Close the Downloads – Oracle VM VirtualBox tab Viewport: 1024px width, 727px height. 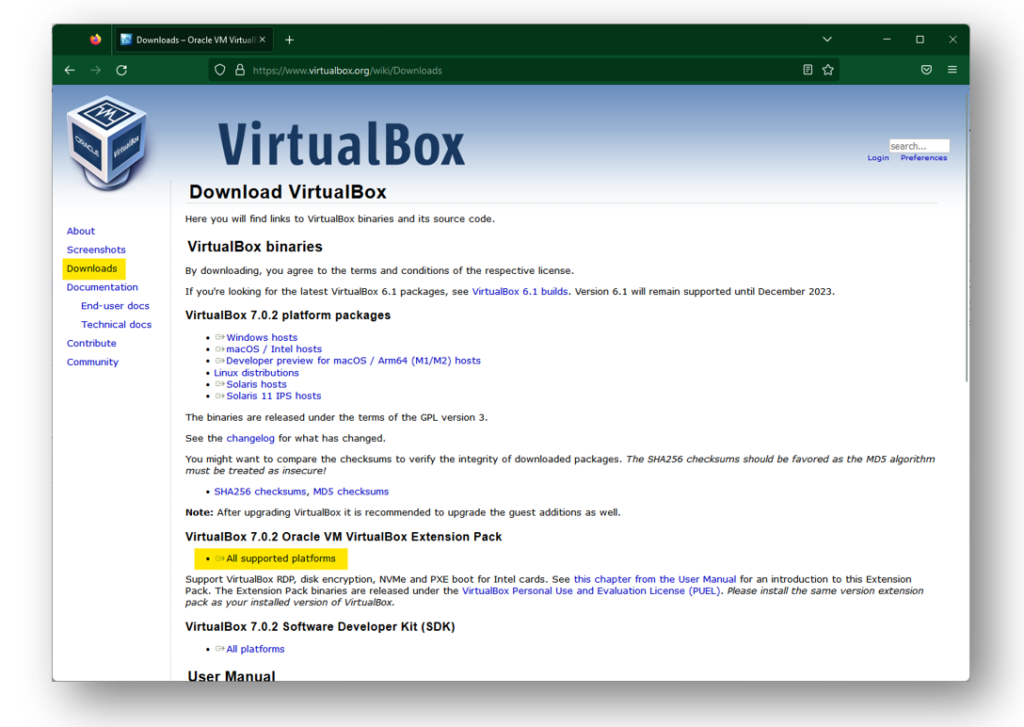(x=262, y=40)
